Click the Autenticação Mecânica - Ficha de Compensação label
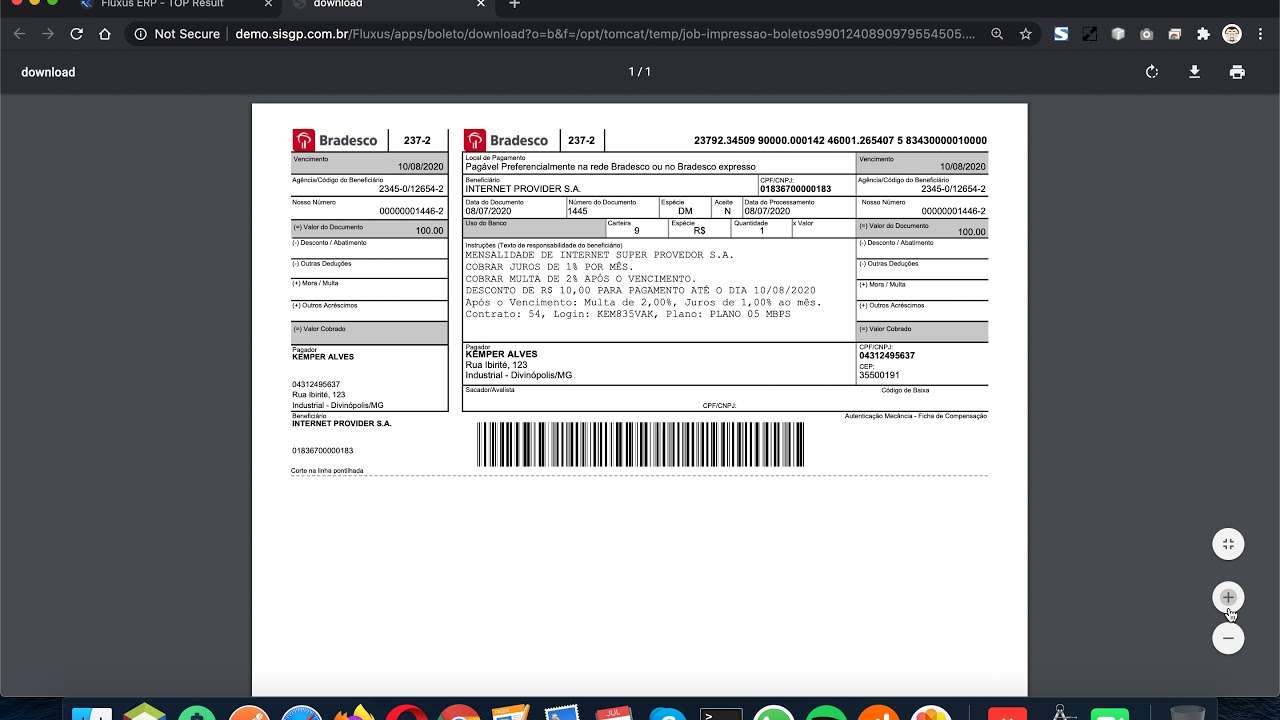The height and width of the screenshot is (720, 1280). click(916, 416)
